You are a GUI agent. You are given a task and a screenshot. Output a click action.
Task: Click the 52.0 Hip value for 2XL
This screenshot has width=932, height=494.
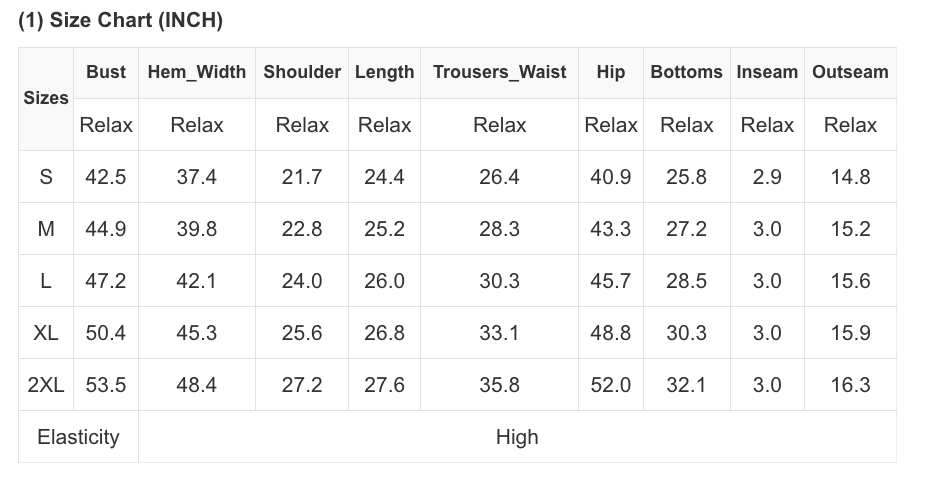610,385
